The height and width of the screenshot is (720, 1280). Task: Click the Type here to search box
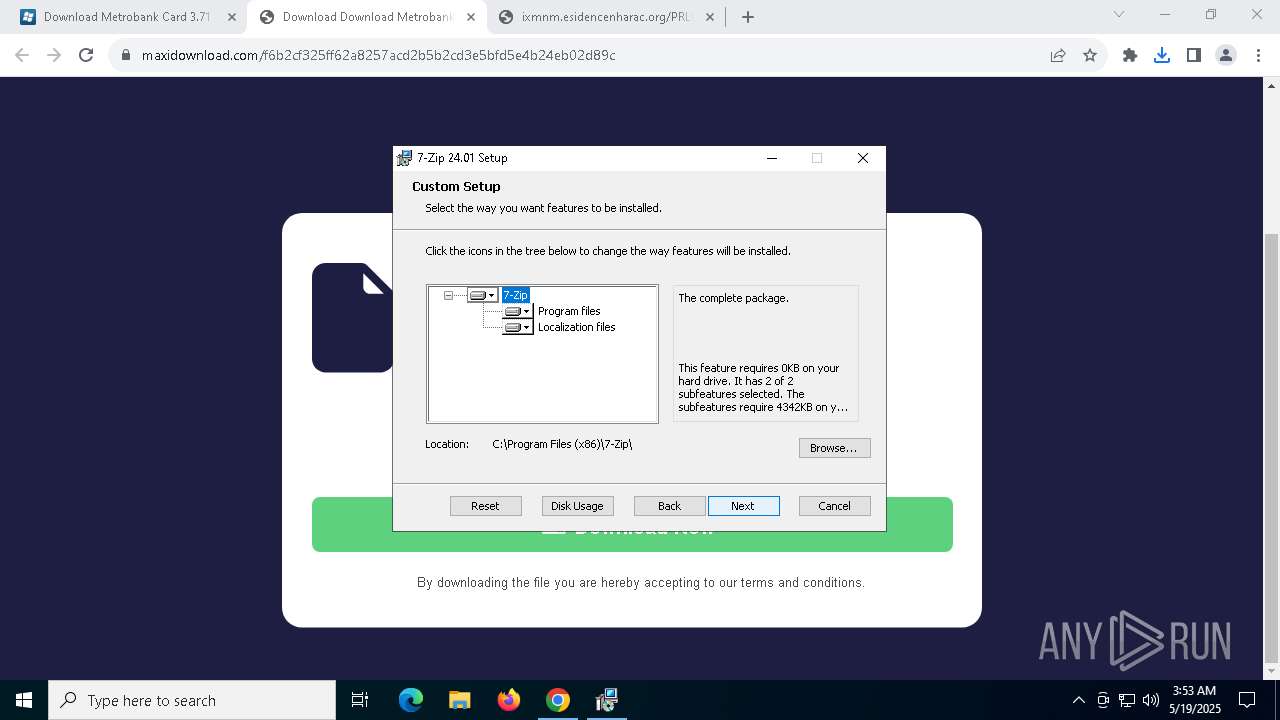(x=192, y=700)
